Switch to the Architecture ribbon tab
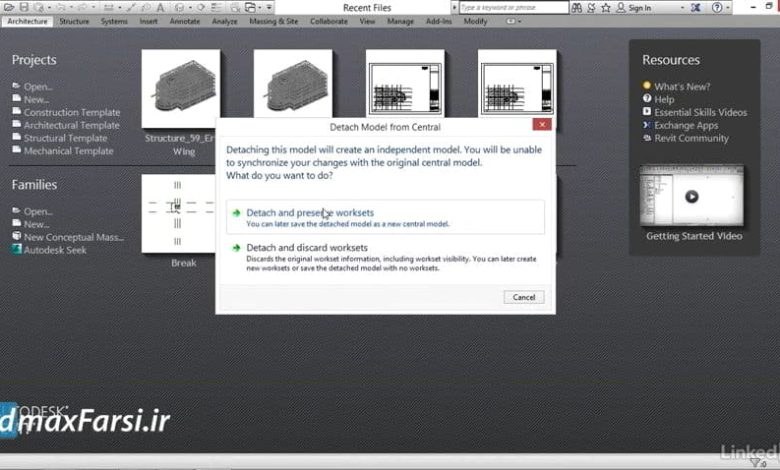The image size is (780, 470). [27, 21]
